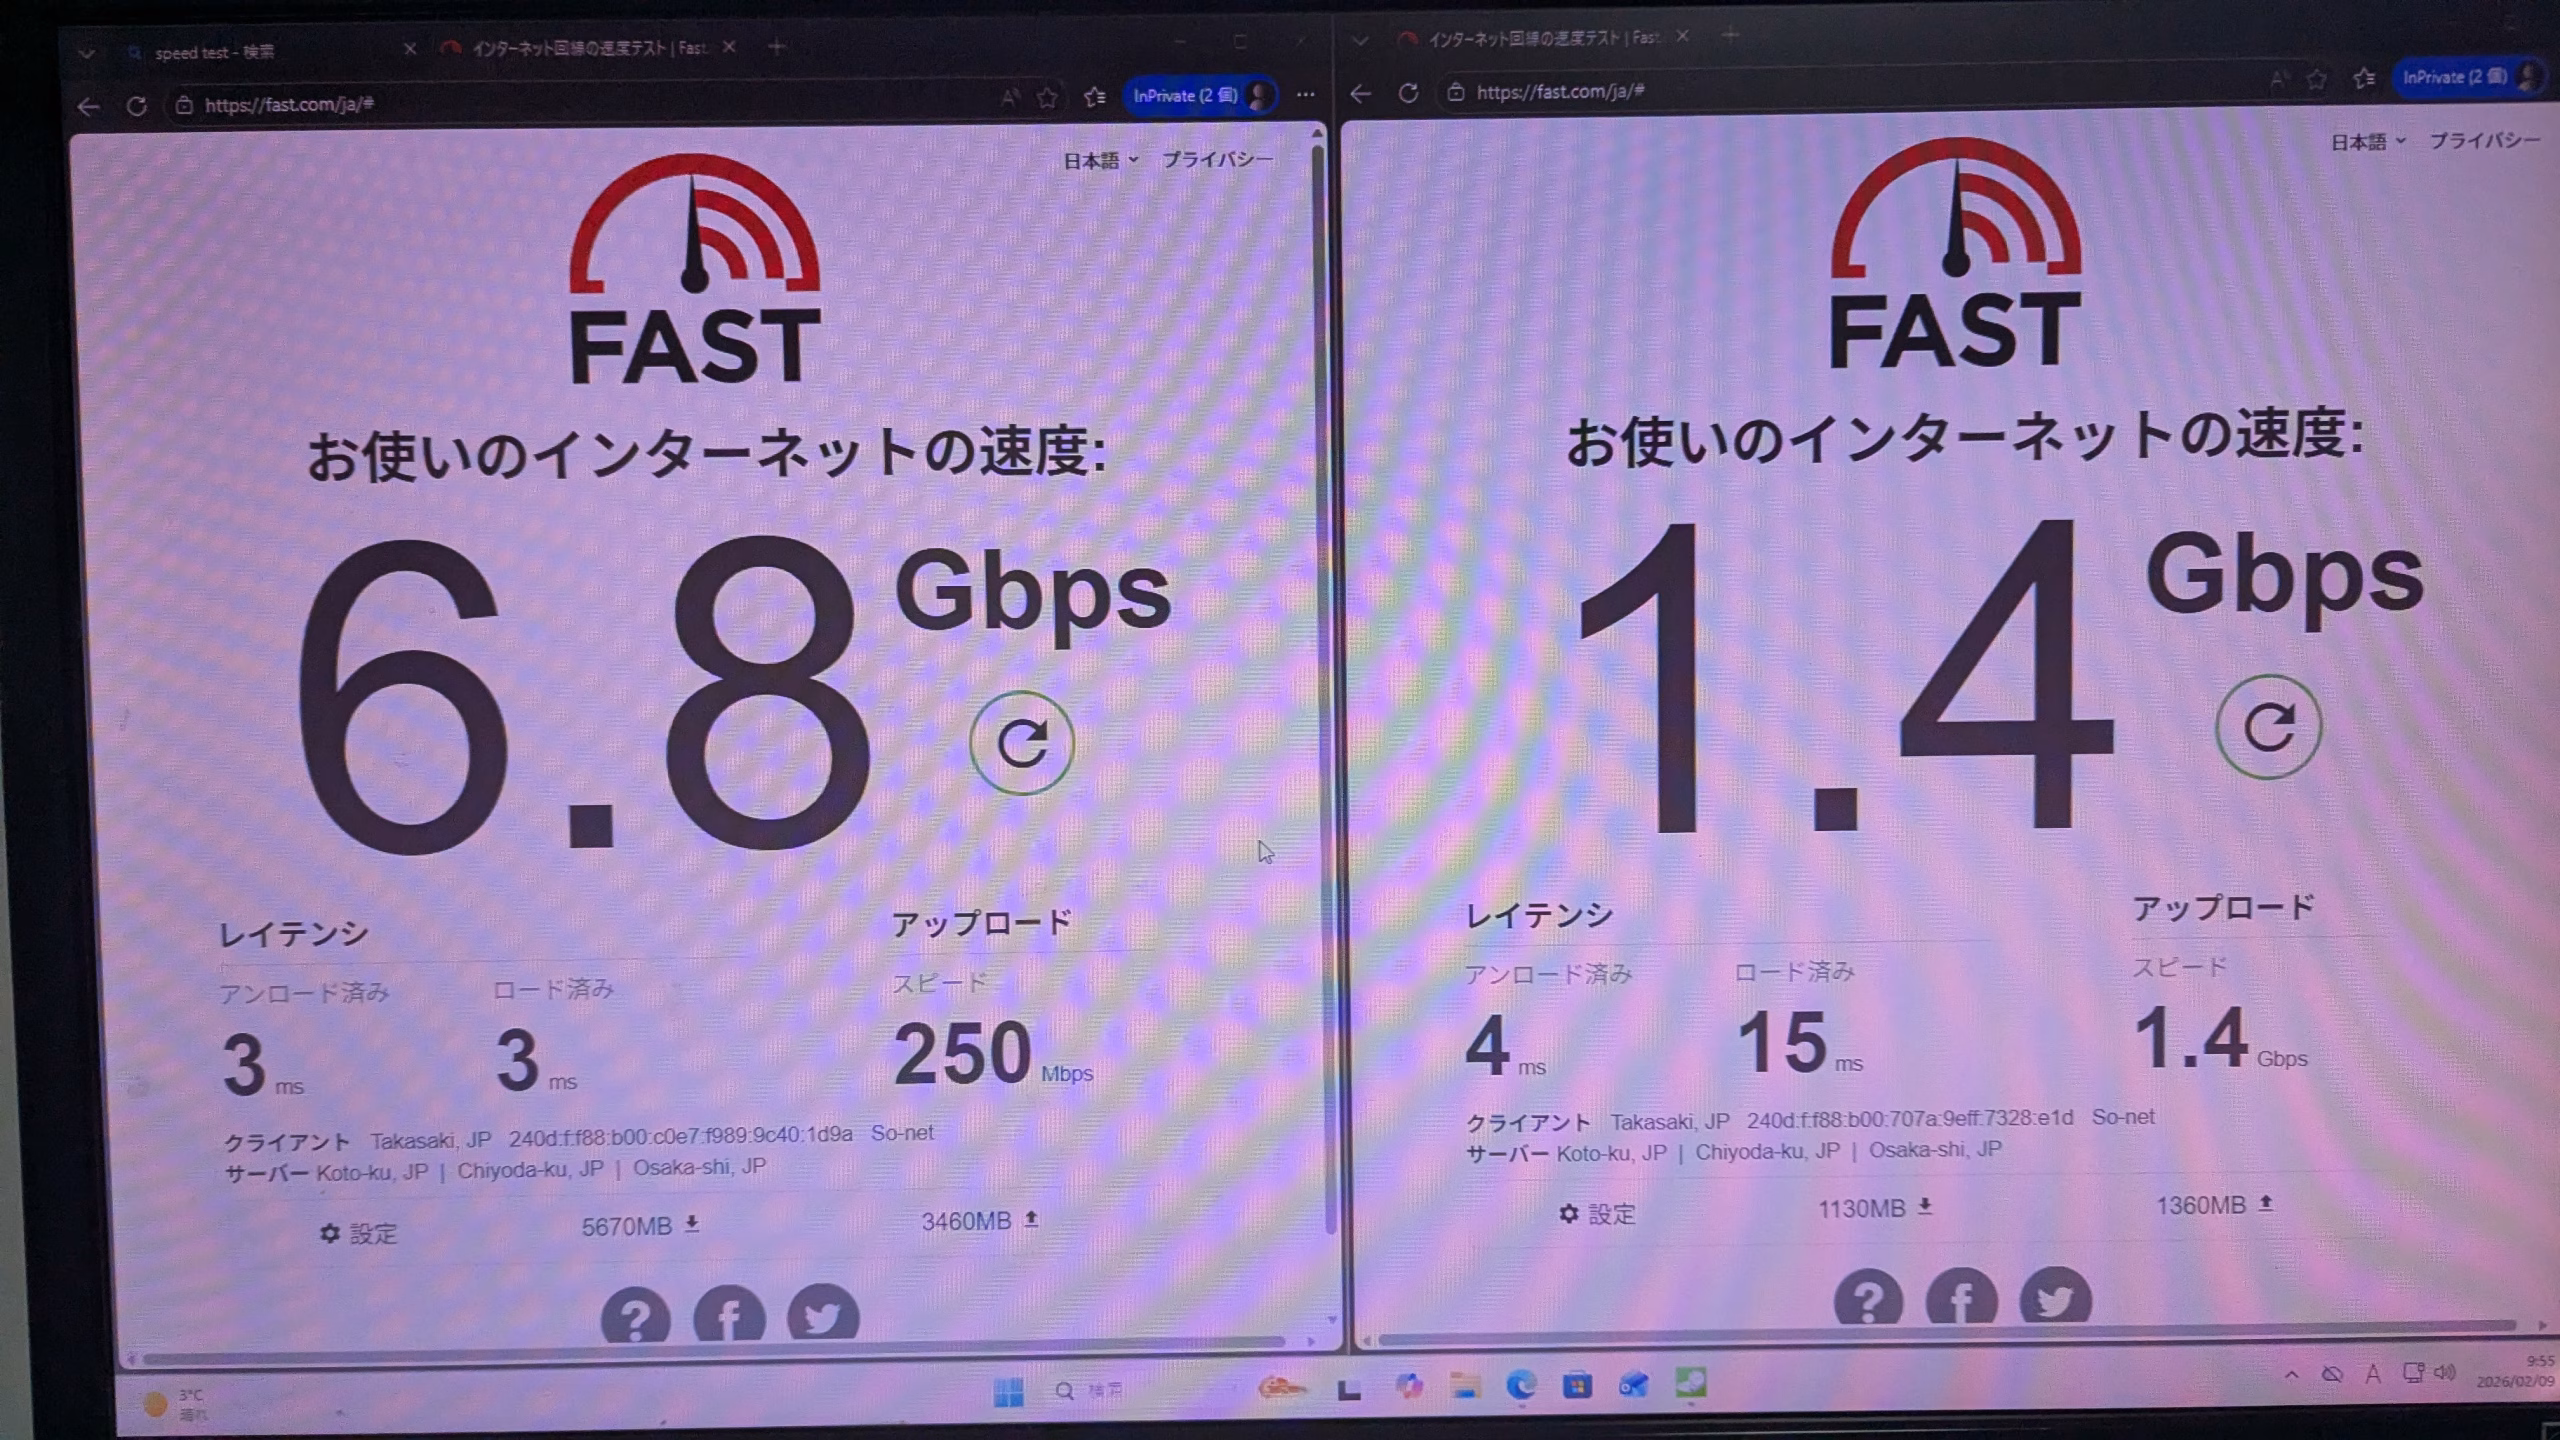This screenshot has width=2560, height=1440.
Task: Open 設定 settings in the left window
Action: [x=358, y=1233]
